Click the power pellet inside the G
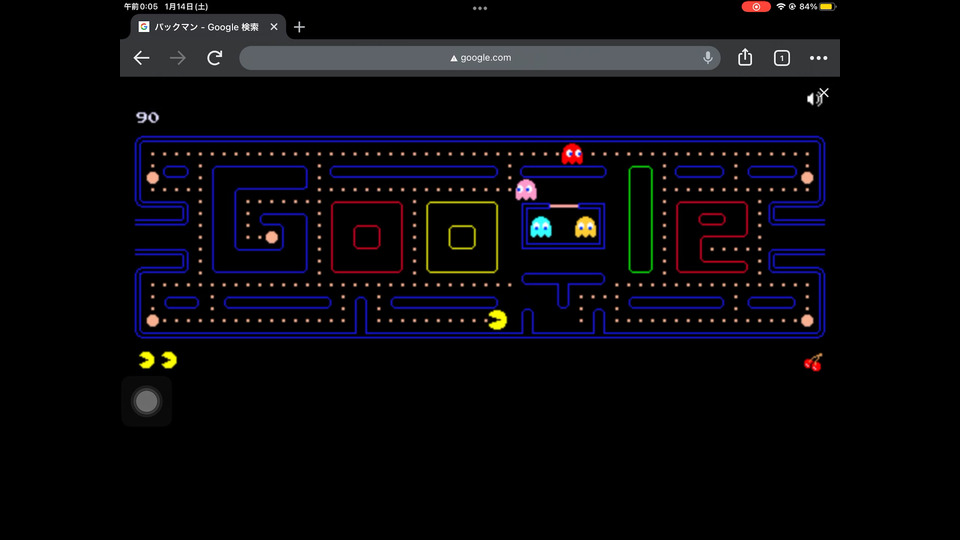The width and height of the screenshot is (960, 540). coord(272,237)
